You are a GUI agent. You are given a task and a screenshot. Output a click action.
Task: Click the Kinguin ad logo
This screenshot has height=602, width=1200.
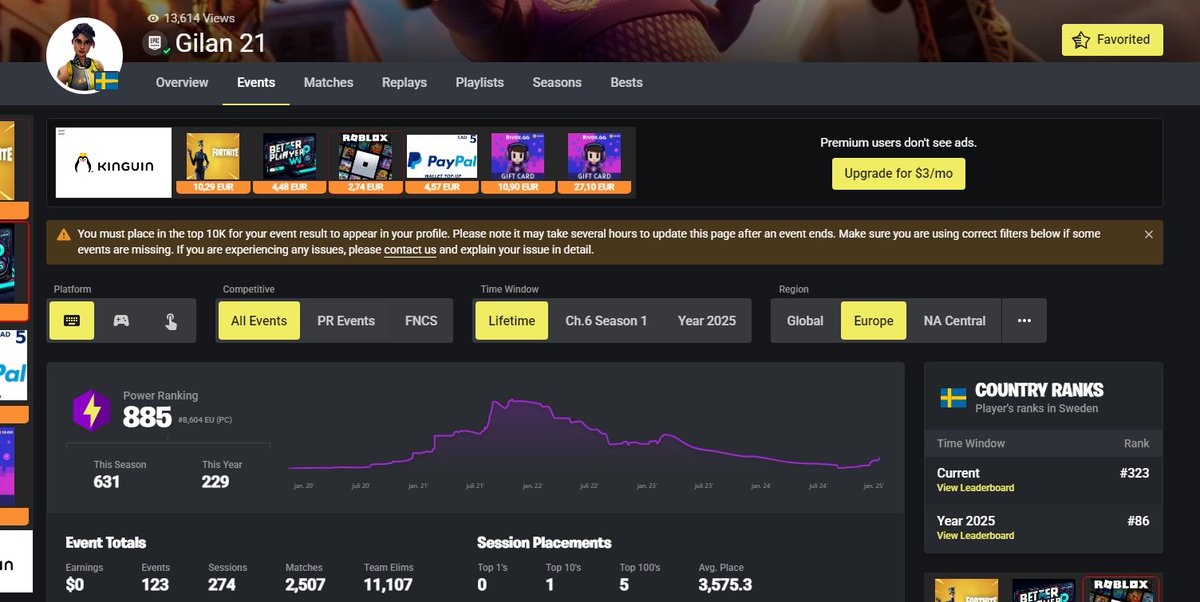pos(114,163)
